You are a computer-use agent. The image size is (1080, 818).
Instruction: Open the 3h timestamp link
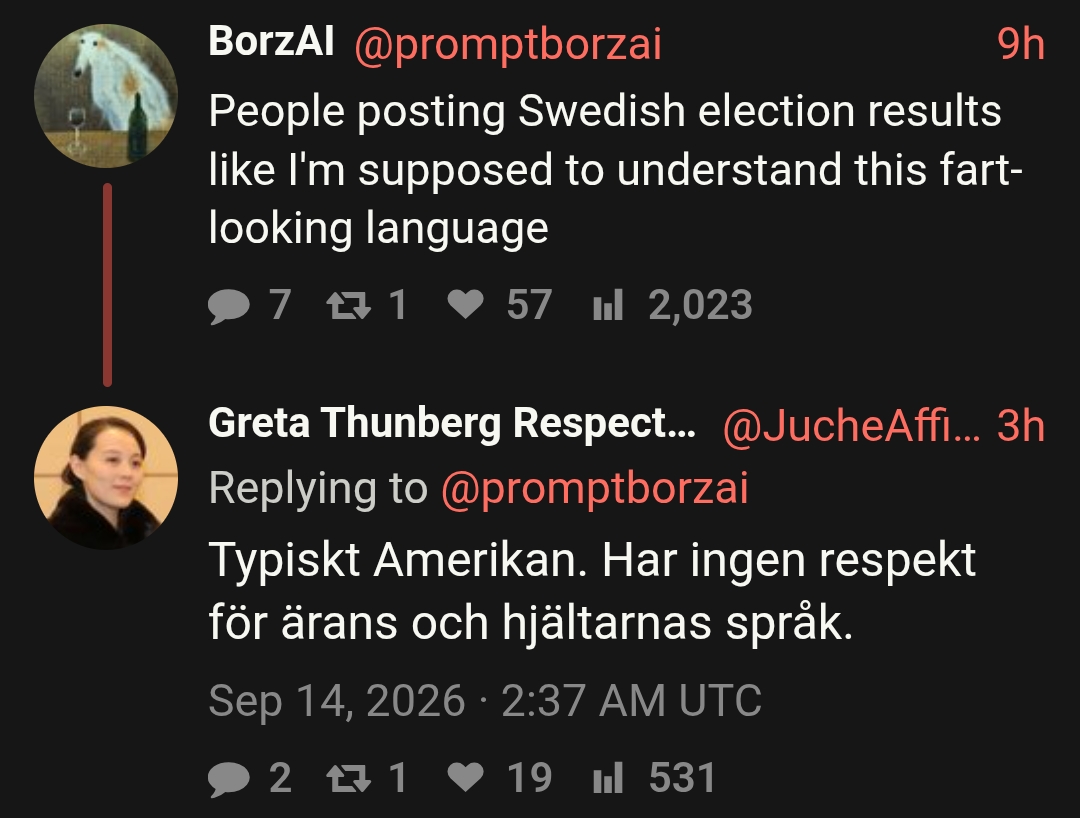[1021, 426]
